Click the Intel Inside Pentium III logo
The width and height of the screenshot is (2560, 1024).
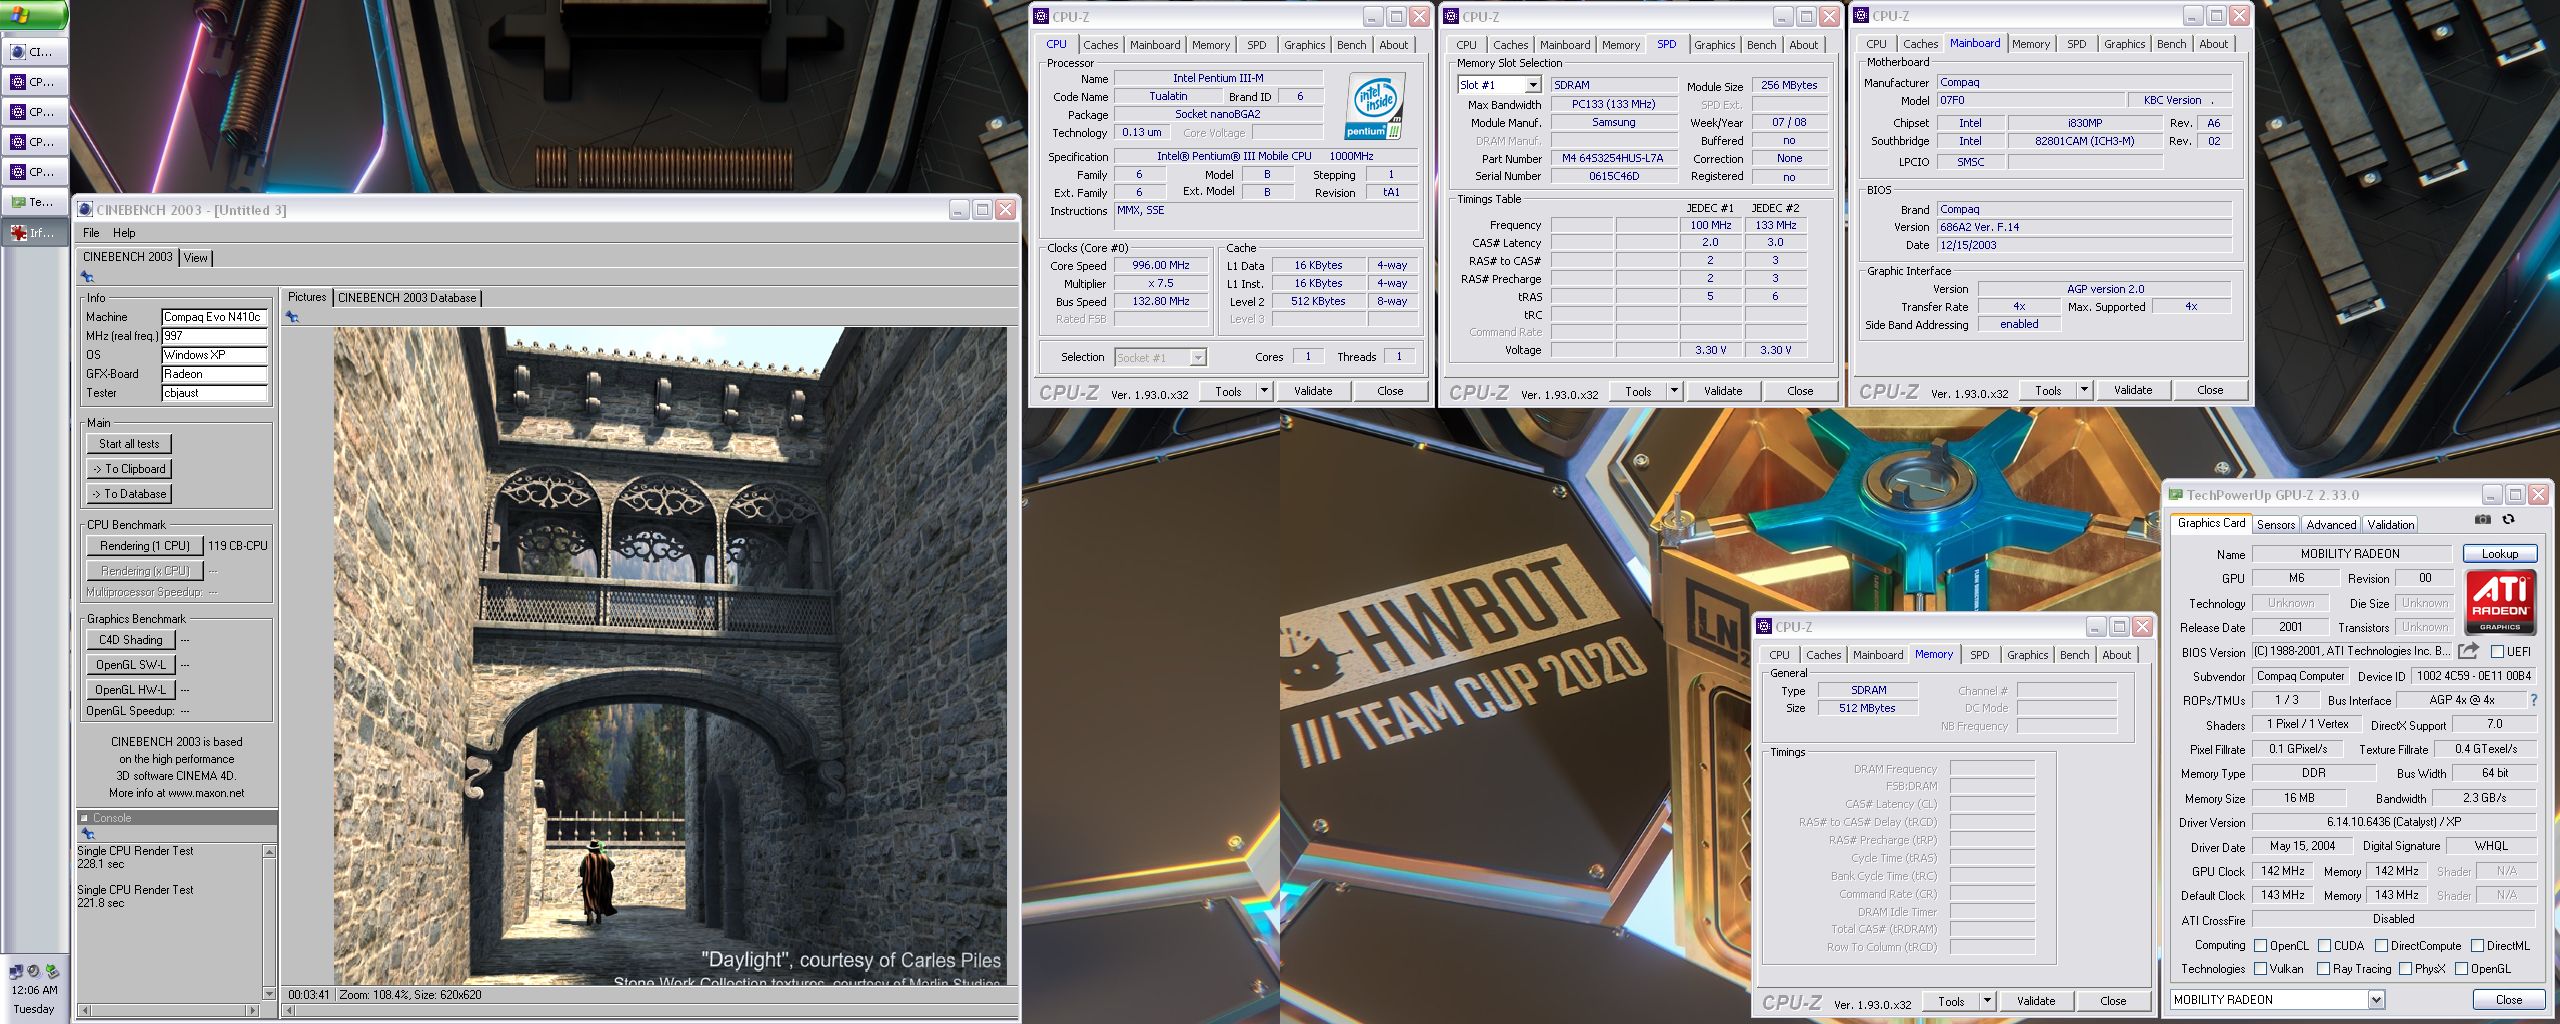[x=1376, y=105]
